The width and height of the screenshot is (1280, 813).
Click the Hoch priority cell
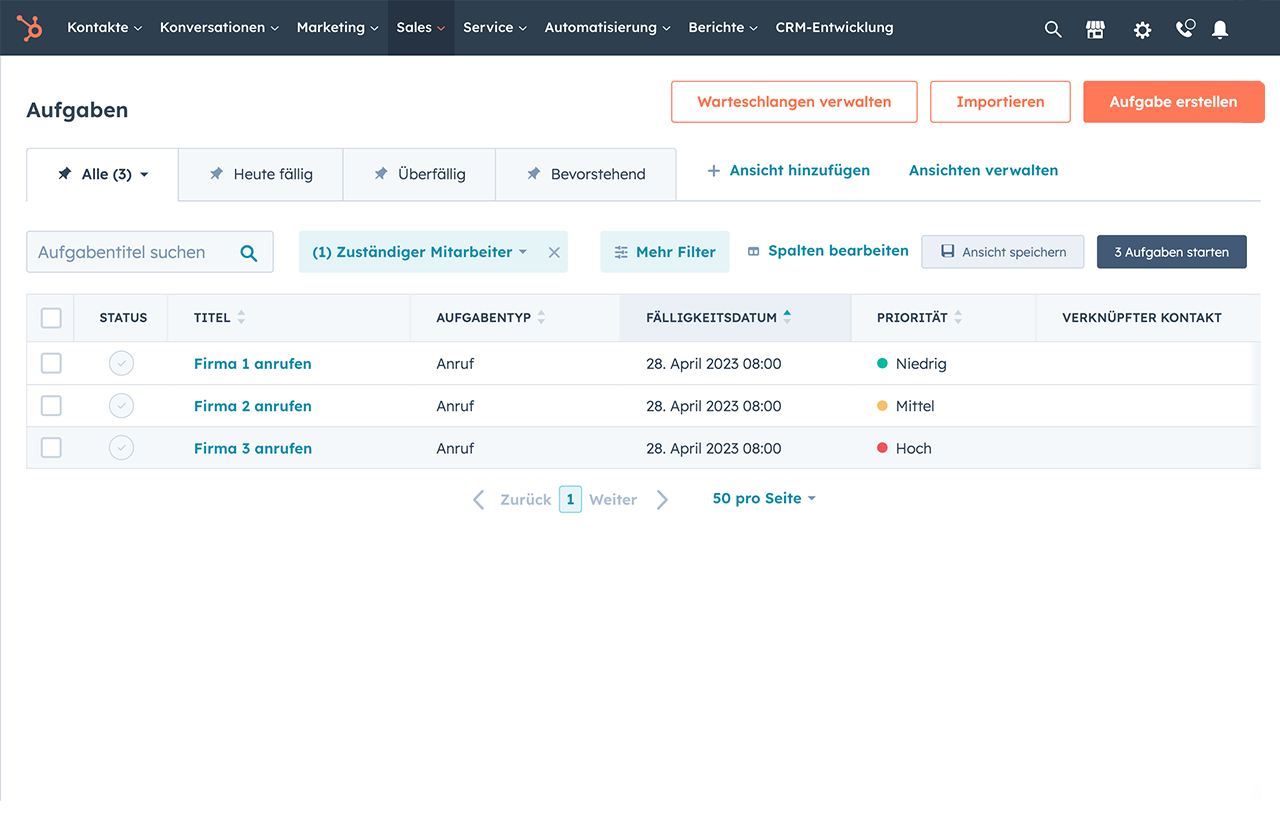tap(904, 448)
